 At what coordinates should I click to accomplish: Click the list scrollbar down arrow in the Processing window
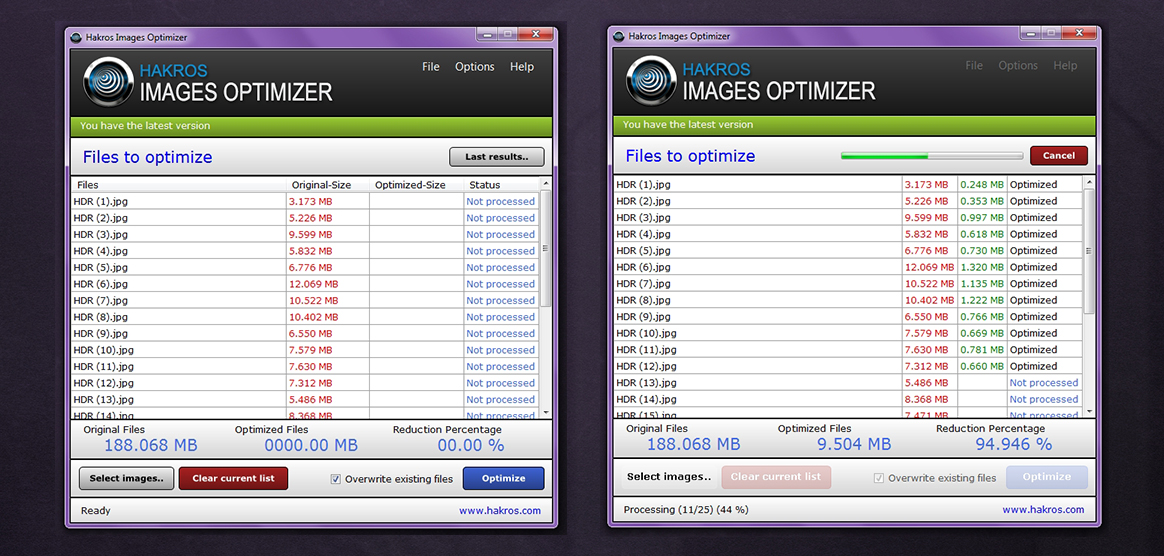[x=1089, y=411]
